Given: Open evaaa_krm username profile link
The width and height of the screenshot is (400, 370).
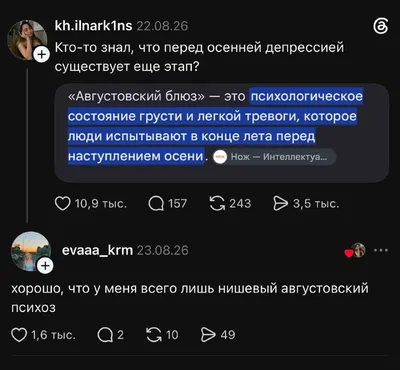Looking at the screenshot, I should [97, 250].
